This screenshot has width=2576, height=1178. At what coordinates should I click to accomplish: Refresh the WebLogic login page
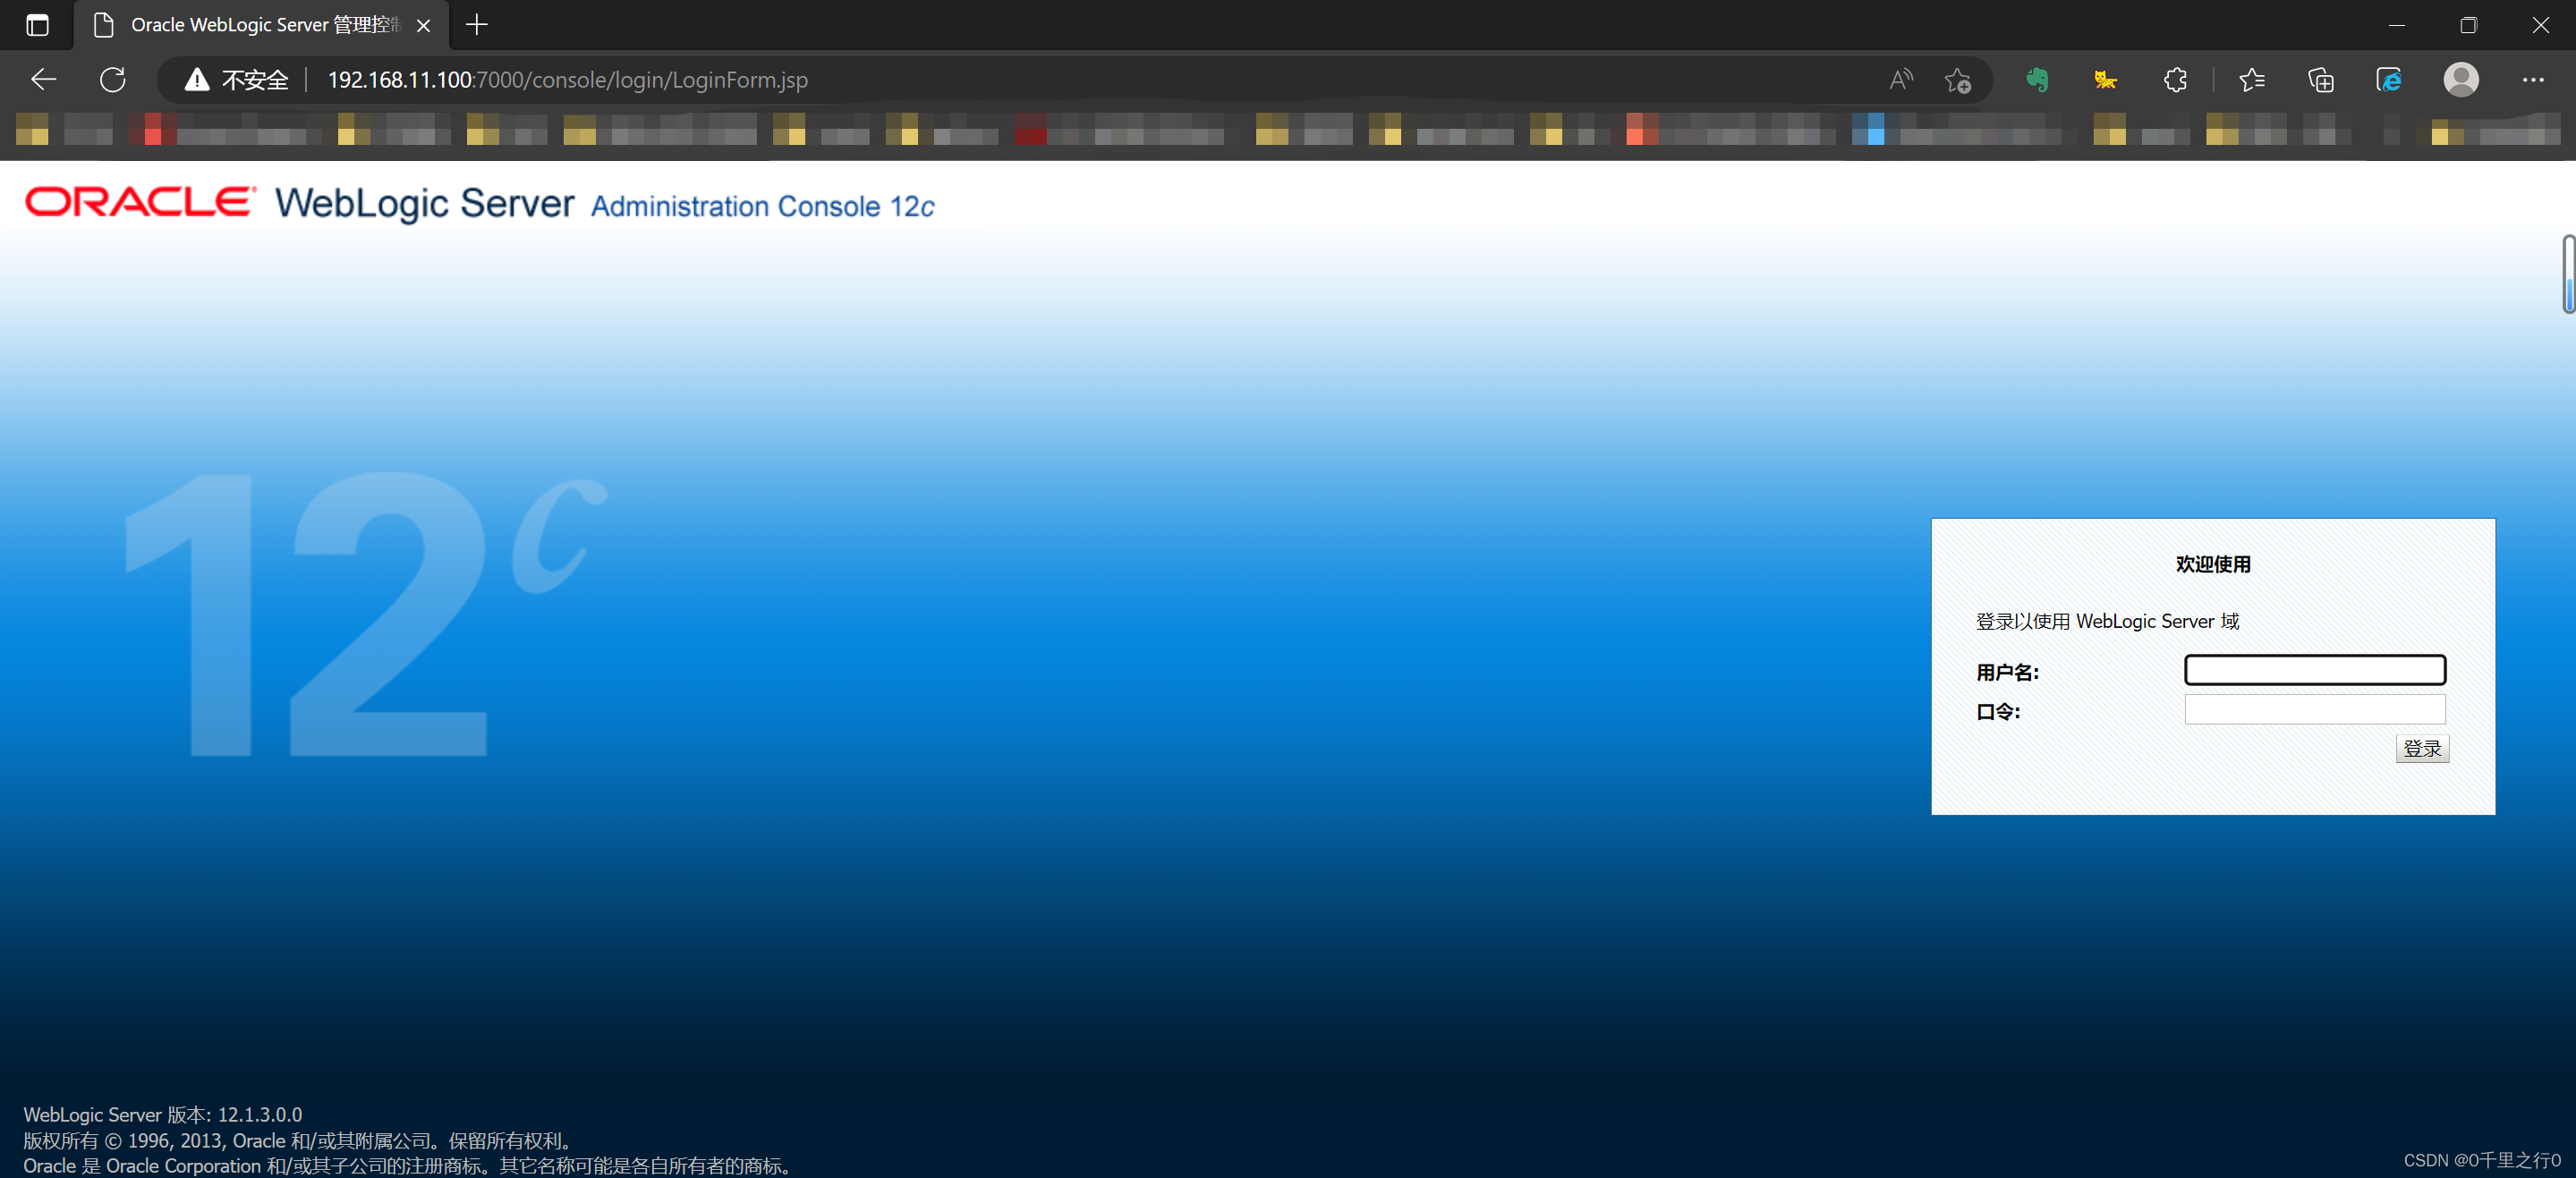[x=112, y=80]
